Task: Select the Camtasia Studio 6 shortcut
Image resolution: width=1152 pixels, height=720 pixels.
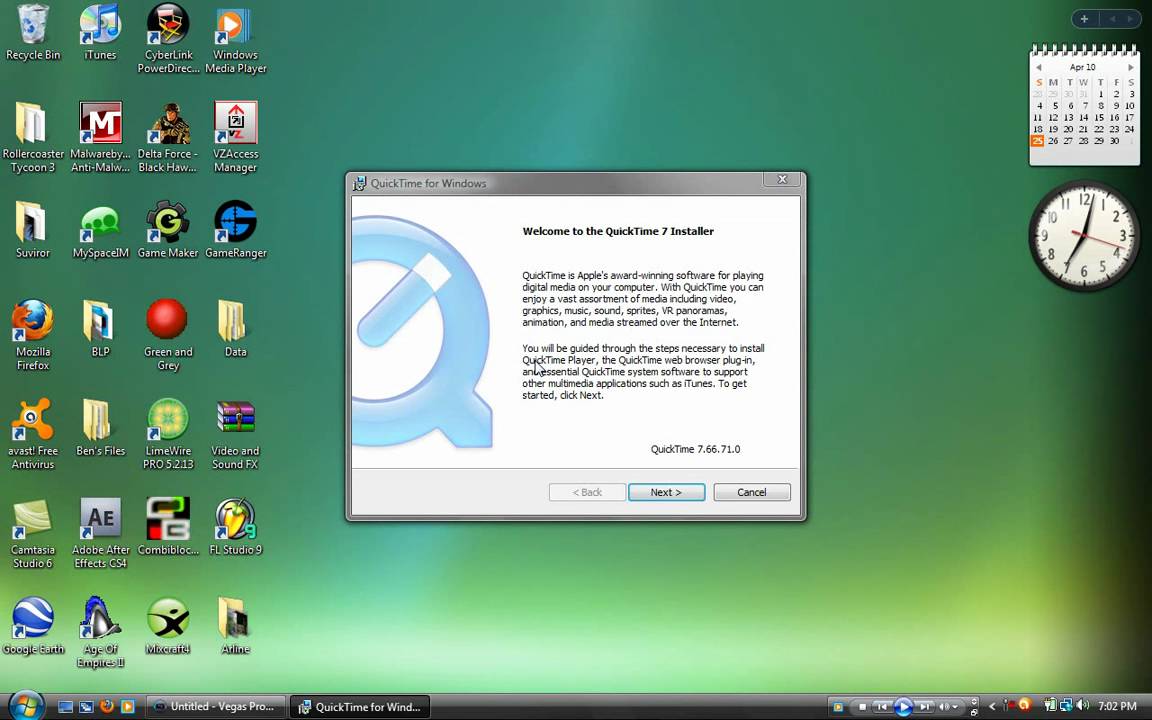Action: 32,534
